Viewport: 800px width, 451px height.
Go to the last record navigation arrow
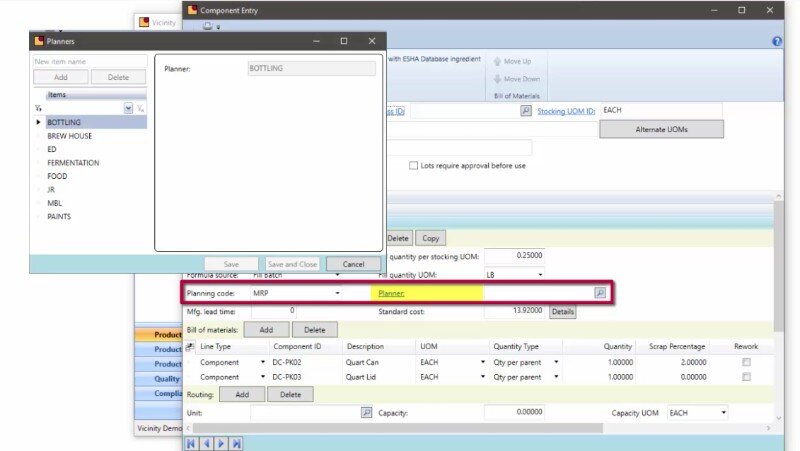(237, 442)
